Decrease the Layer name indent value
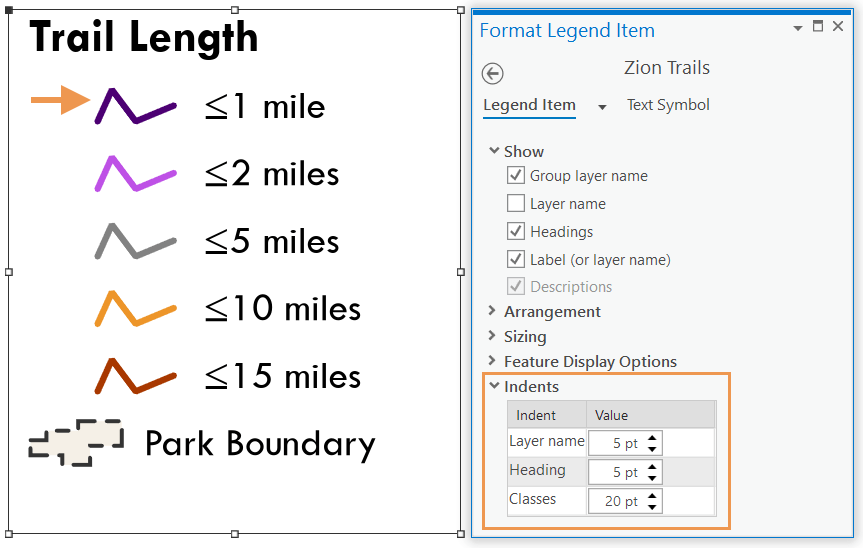Screen dimensions: 863x548 point(652,449)
